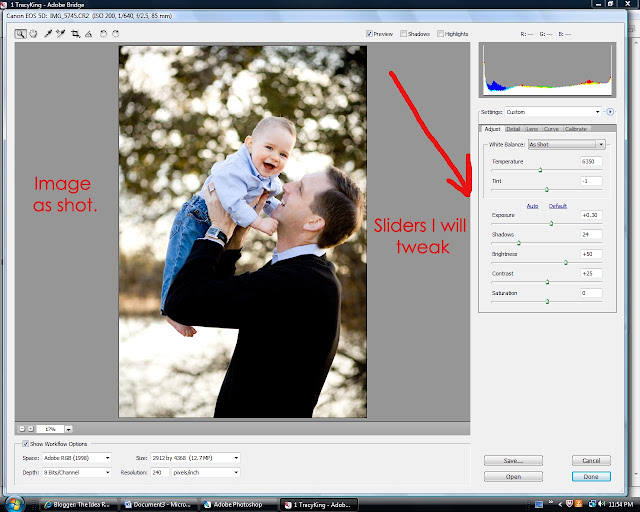Expand the Settings dropdown
The height and width of the screenshot is (512, 640).
click(553, 112)
